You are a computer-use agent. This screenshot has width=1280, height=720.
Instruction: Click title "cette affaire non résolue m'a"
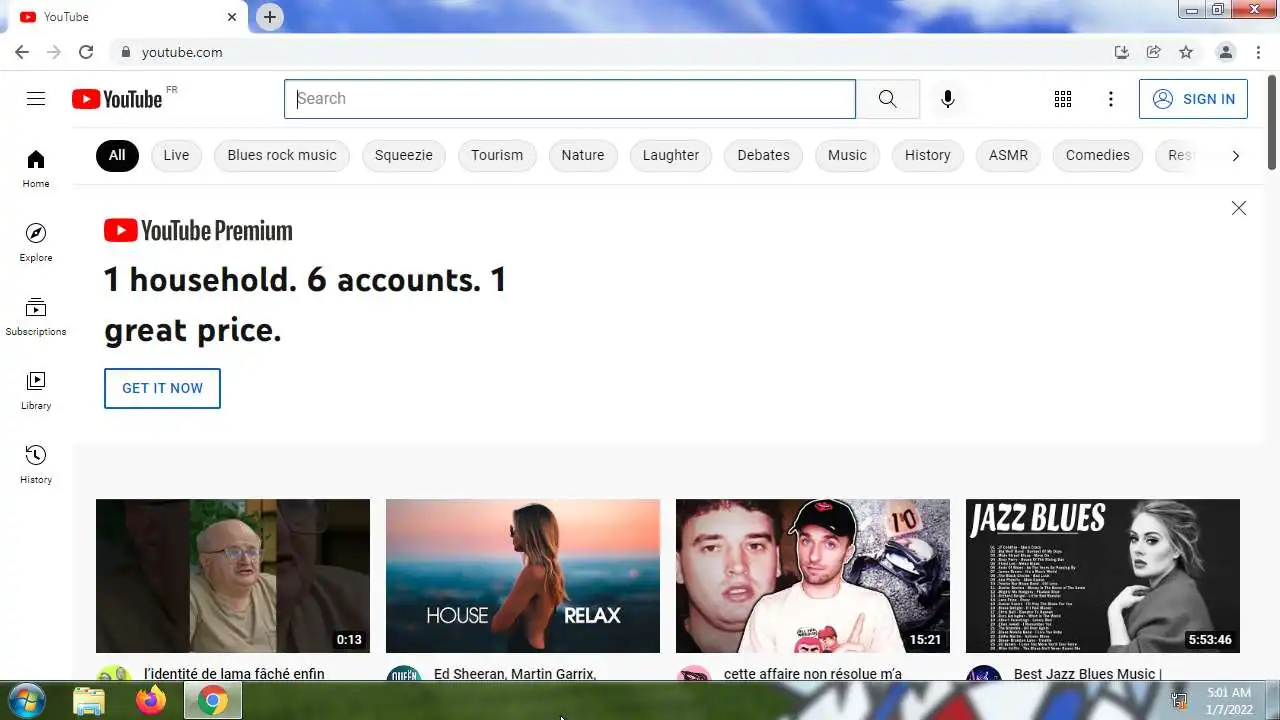point(813,674)
